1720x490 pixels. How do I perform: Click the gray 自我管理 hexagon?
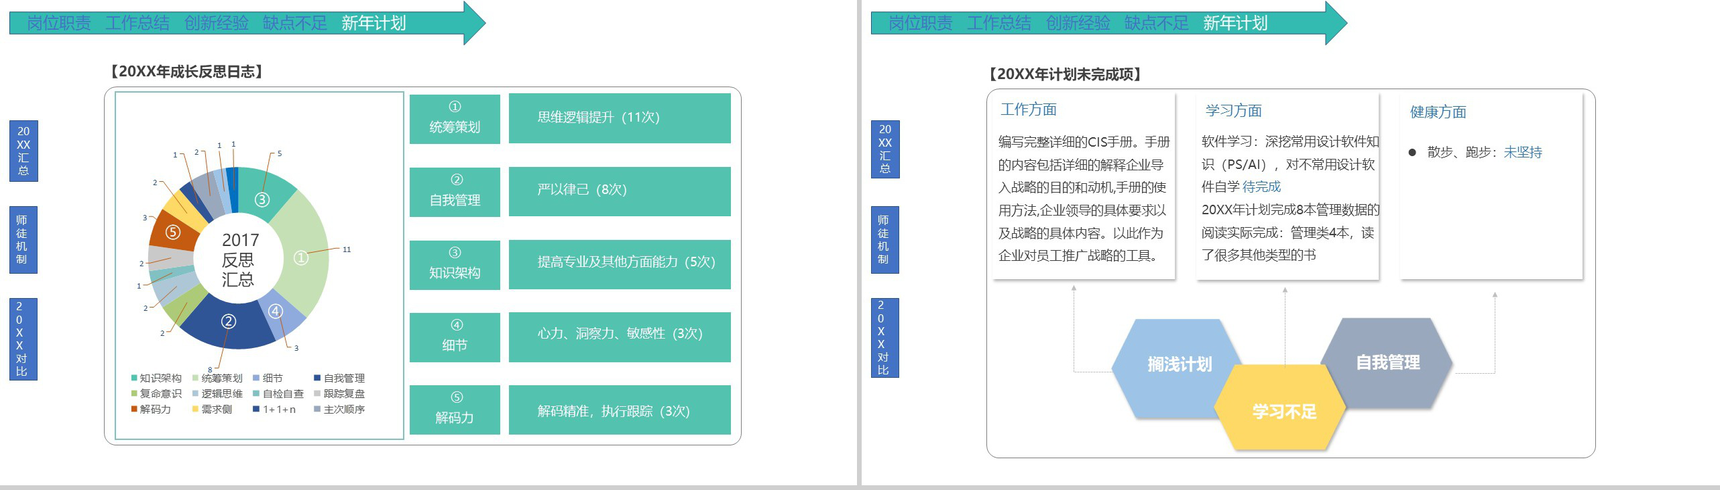tap(1387, 363)
